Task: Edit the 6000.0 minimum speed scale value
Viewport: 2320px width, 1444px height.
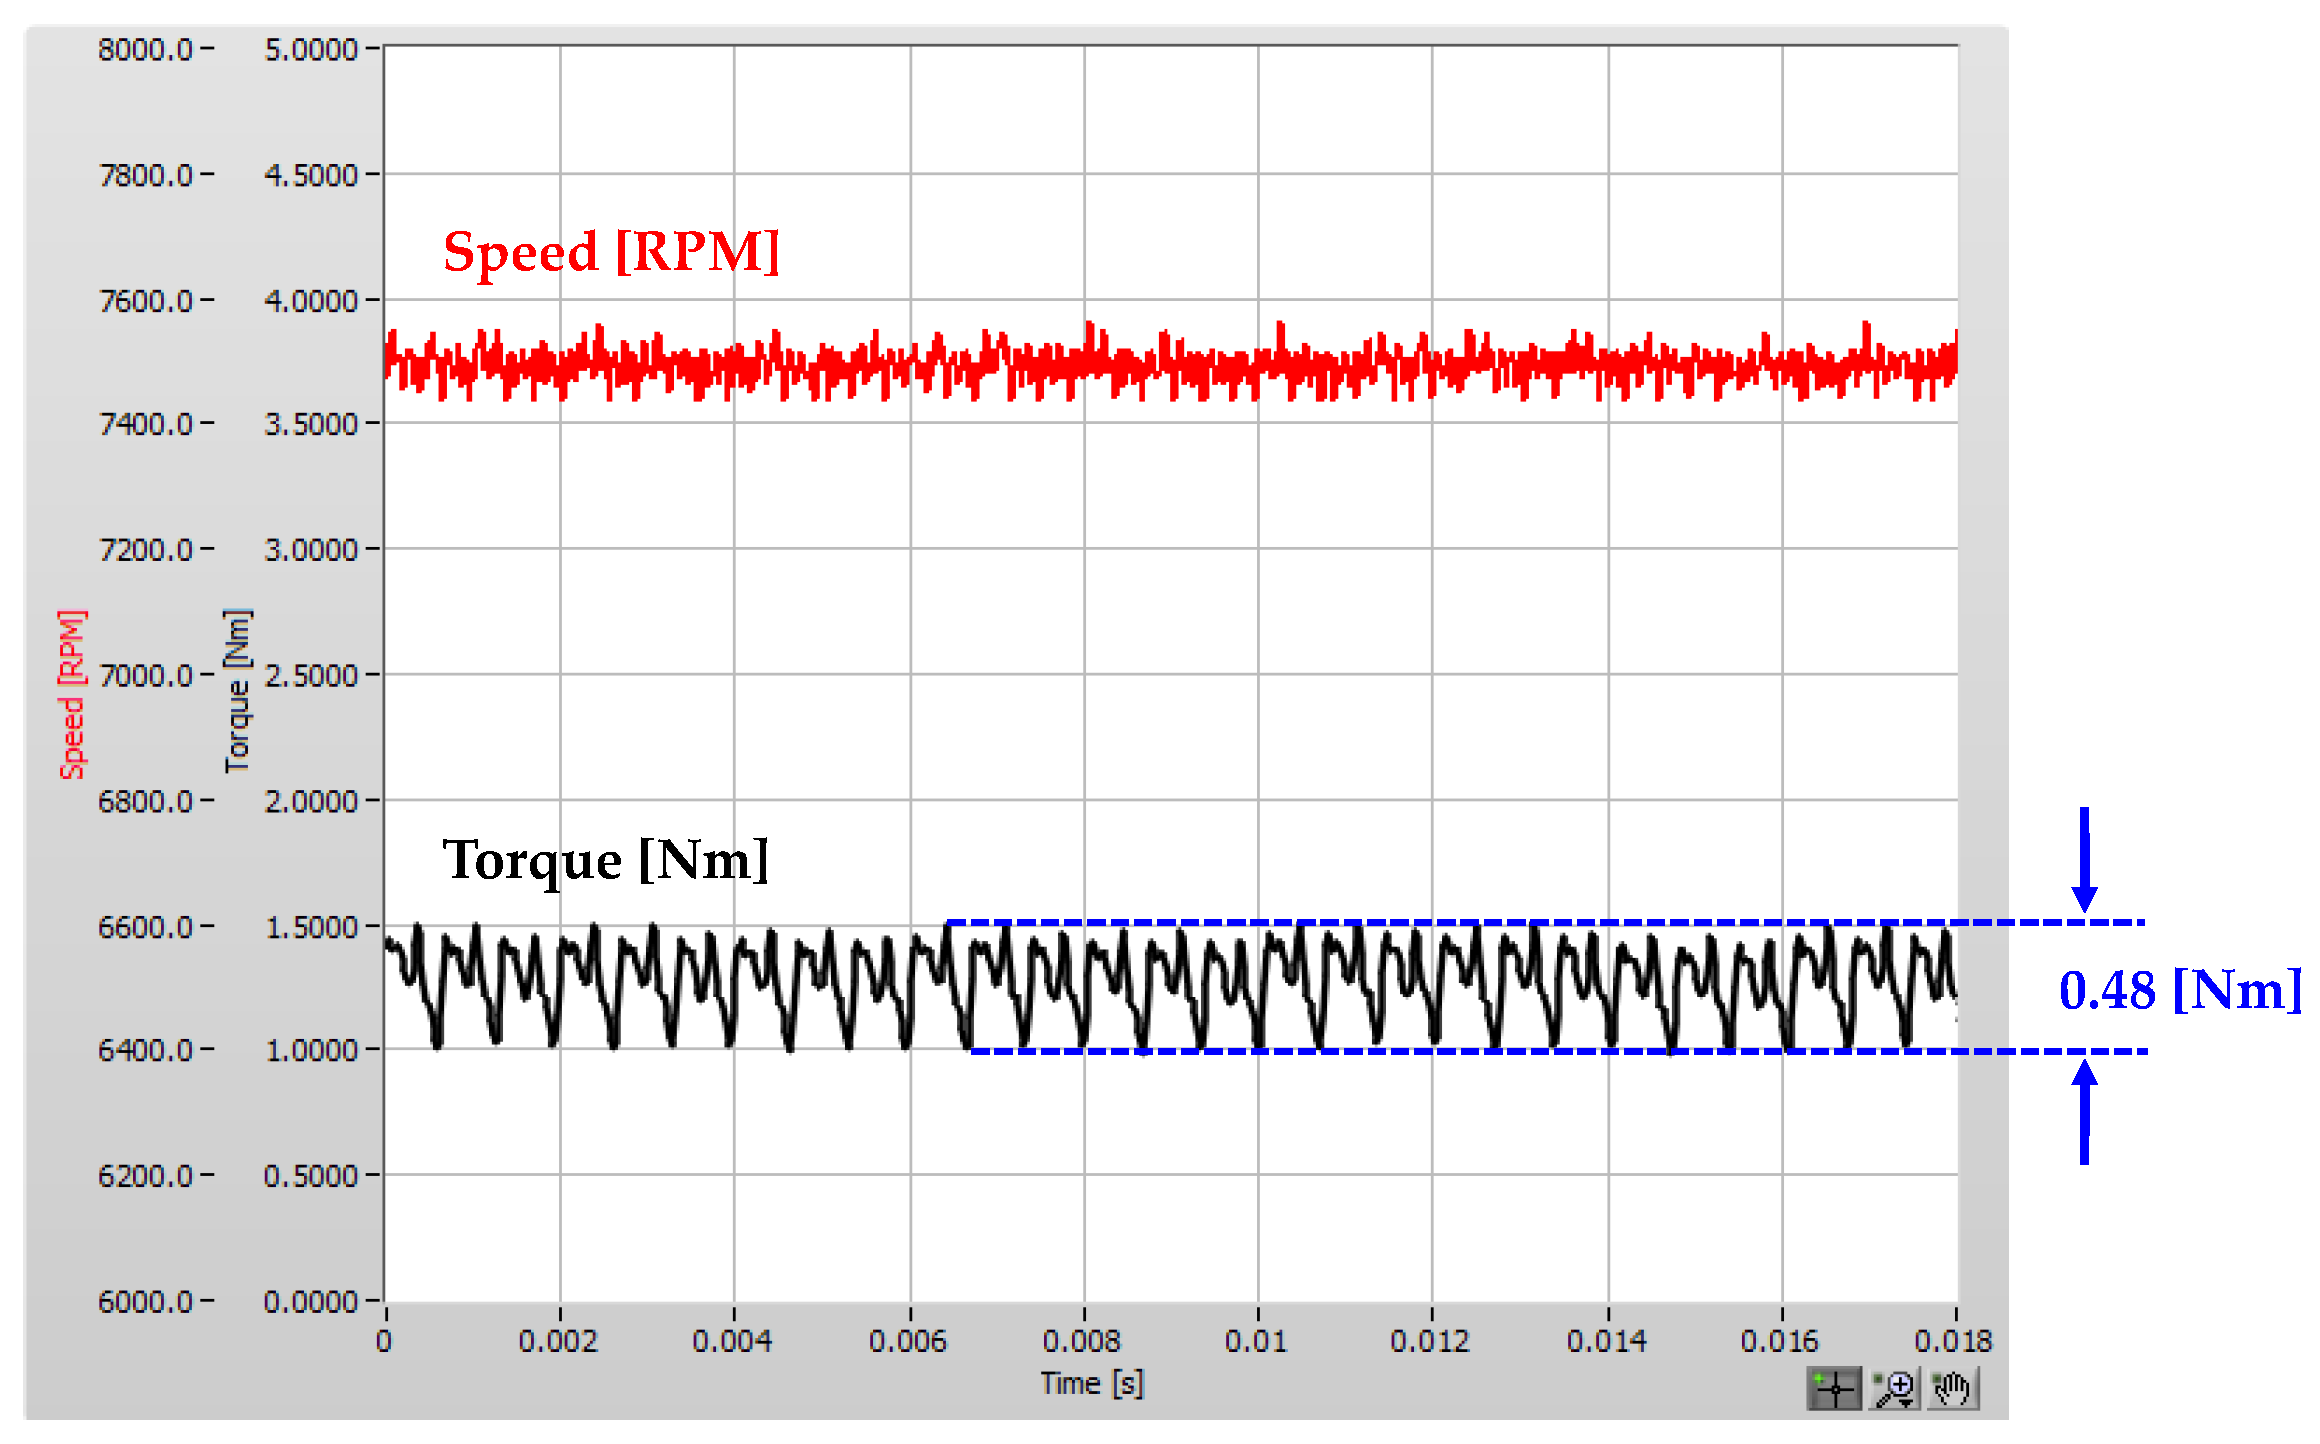Action: coord(145,1301)
